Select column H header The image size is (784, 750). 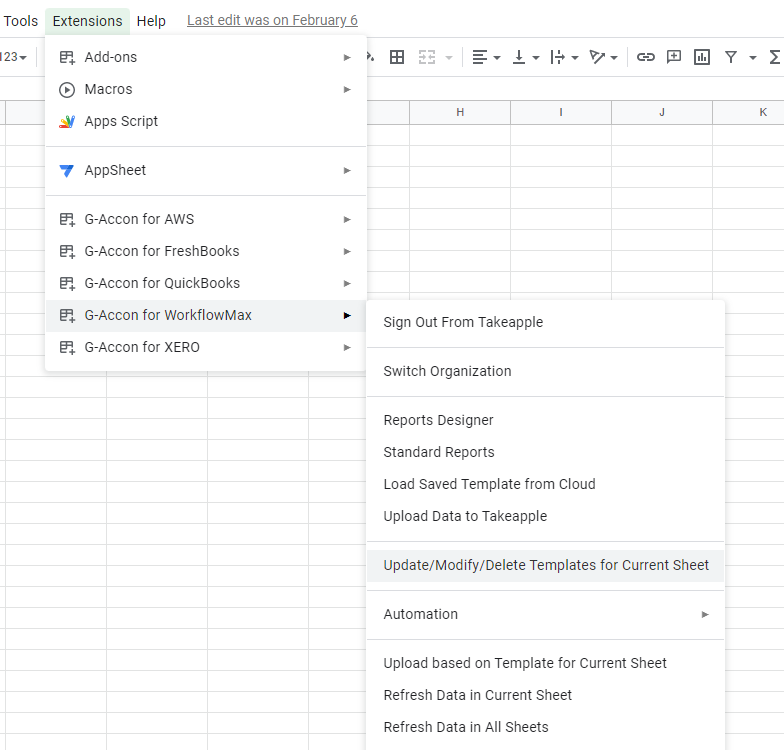point(460,112)
